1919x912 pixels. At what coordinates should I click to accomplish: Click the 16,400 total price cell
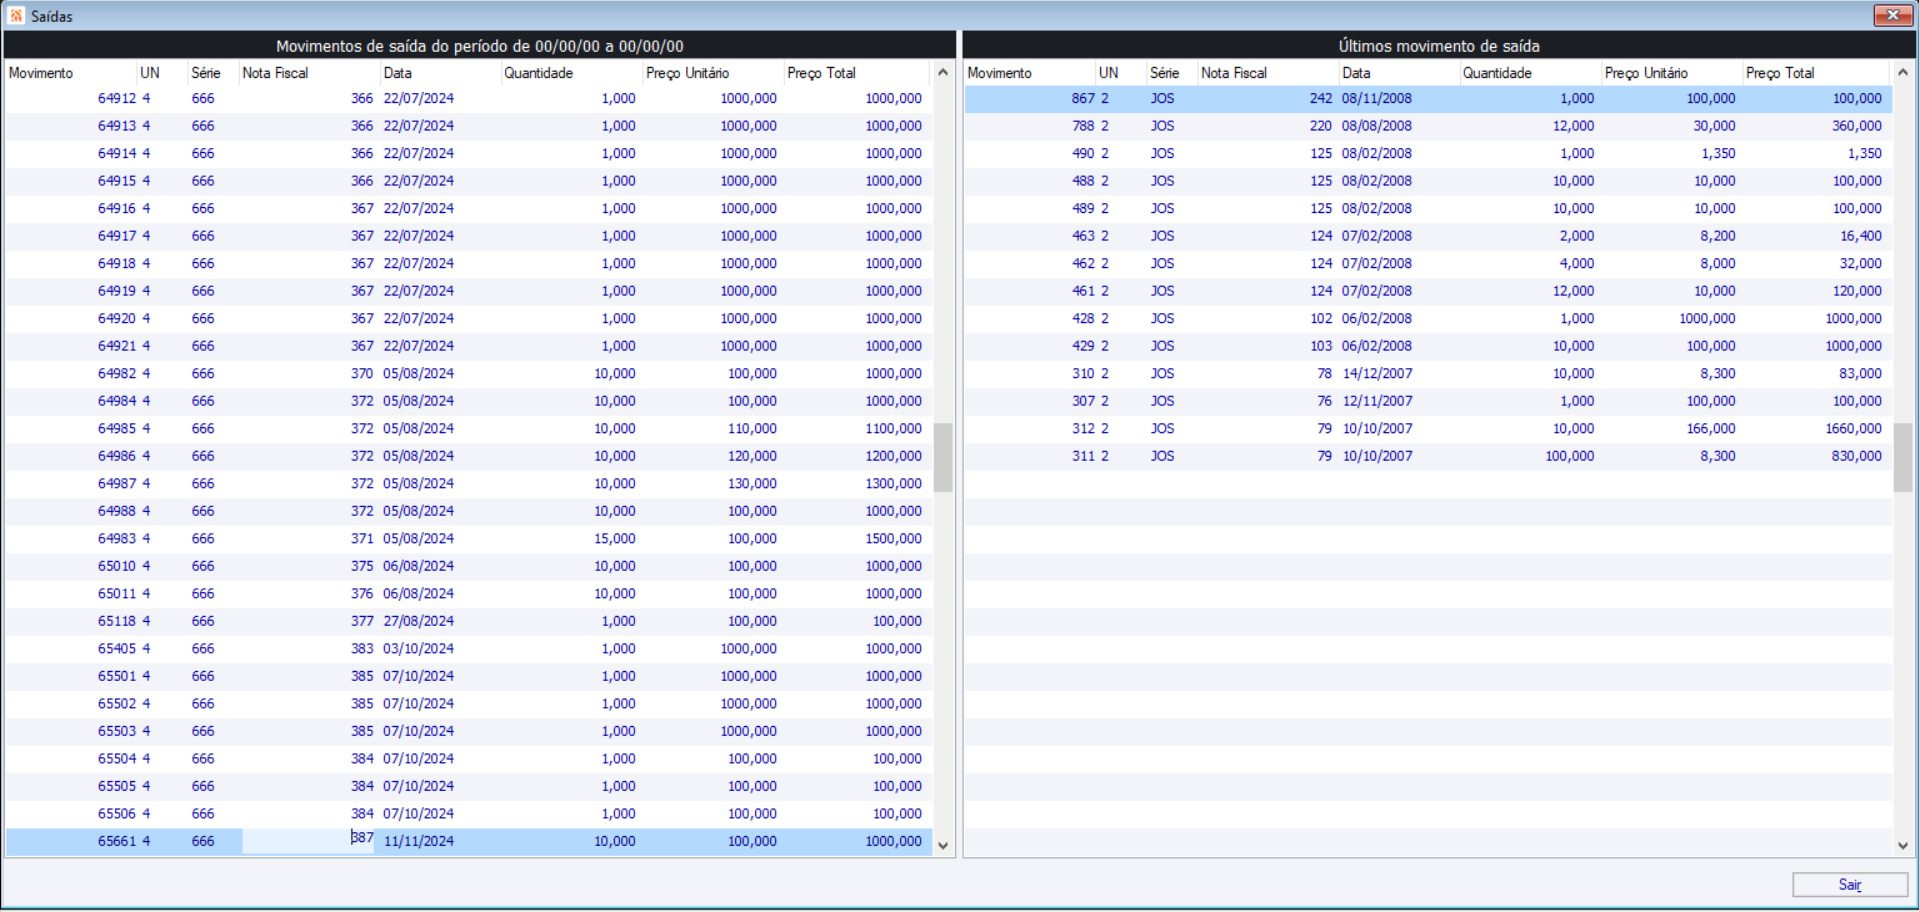(x=1861, y=236)
